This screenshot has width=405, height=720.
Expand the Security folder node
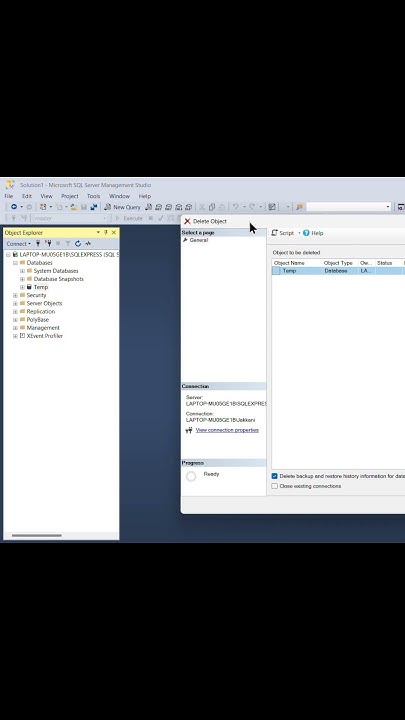coord(15,295)
